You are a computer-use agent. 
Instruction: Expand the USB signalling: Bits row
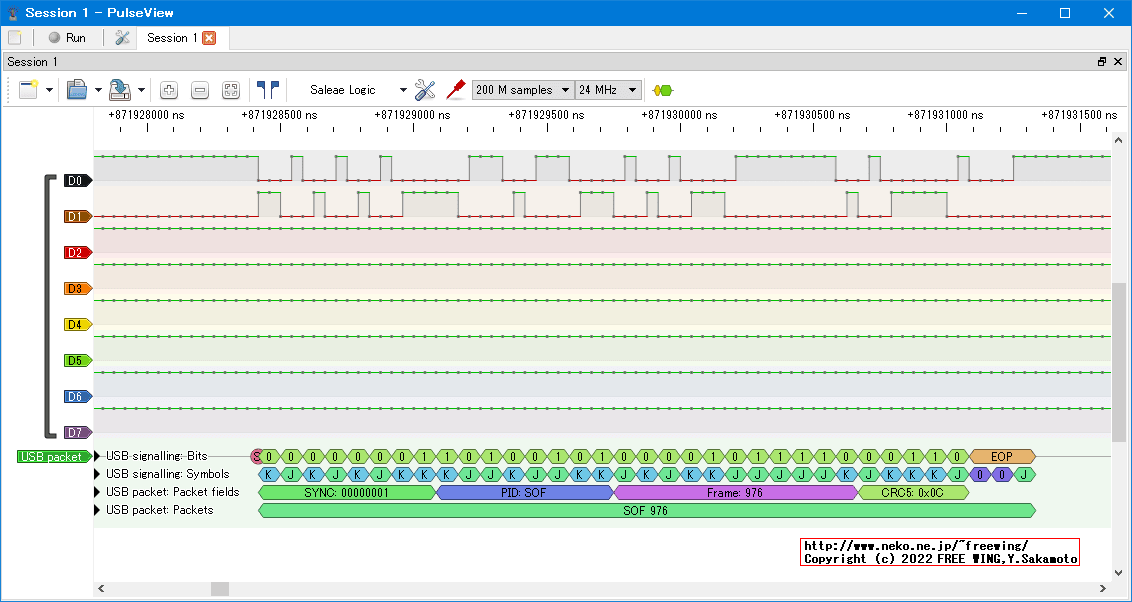pyautogui.click(x=98, y=456)
